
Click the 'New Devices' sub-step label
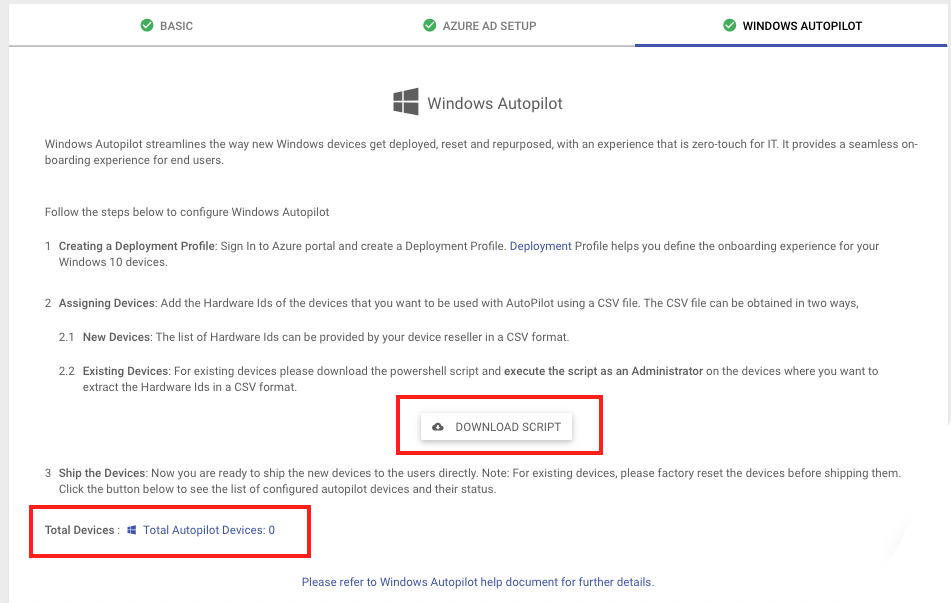[x=116, y=337]
